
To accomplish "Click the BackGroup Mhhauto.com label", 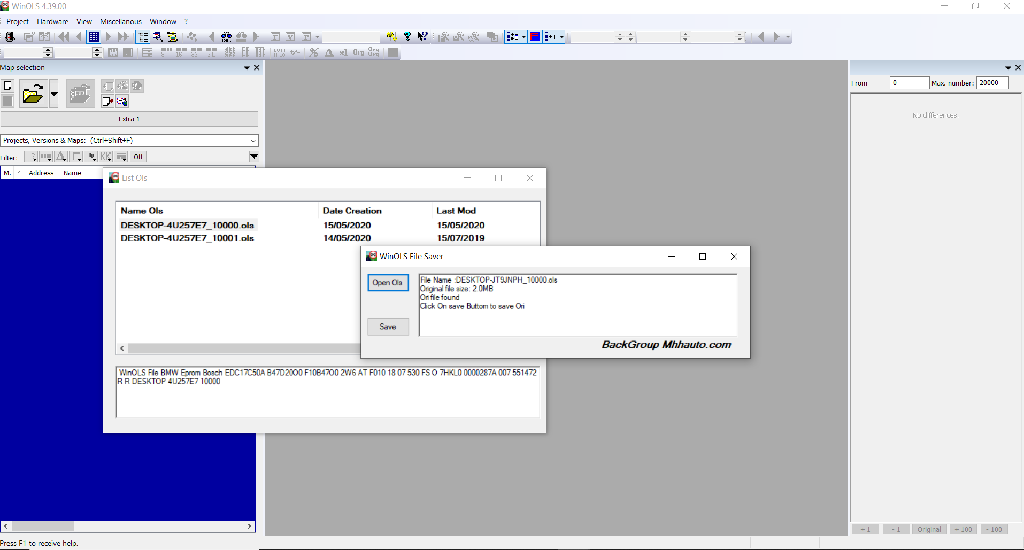I will click(666, 345).
